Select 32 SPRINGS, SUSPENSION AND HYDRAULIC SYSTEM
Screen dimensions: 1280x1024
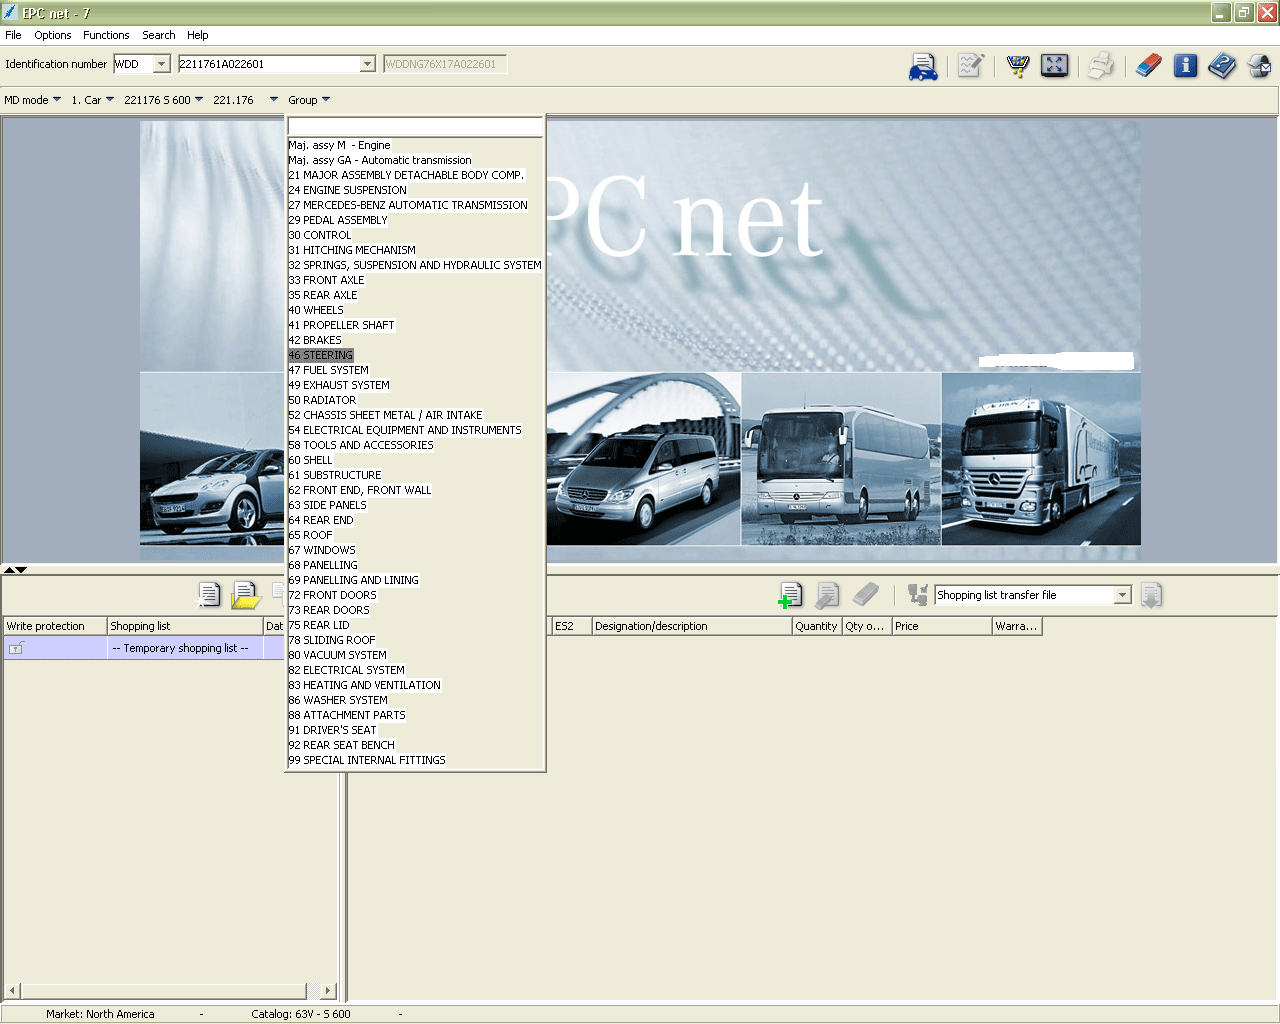(415, 265)
